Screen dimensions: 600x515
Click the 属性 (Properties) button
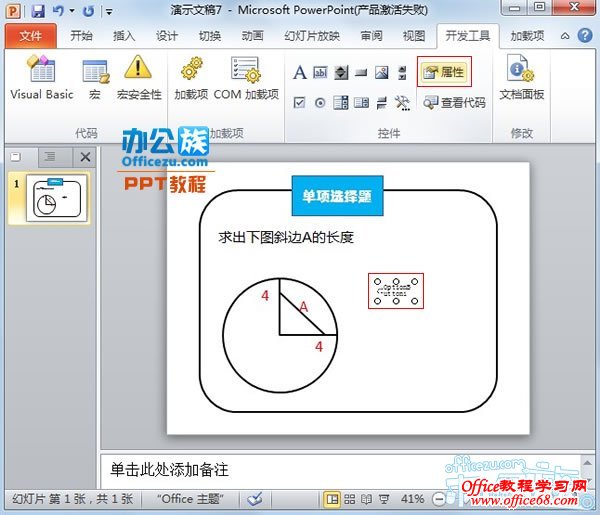pos(444,72)
